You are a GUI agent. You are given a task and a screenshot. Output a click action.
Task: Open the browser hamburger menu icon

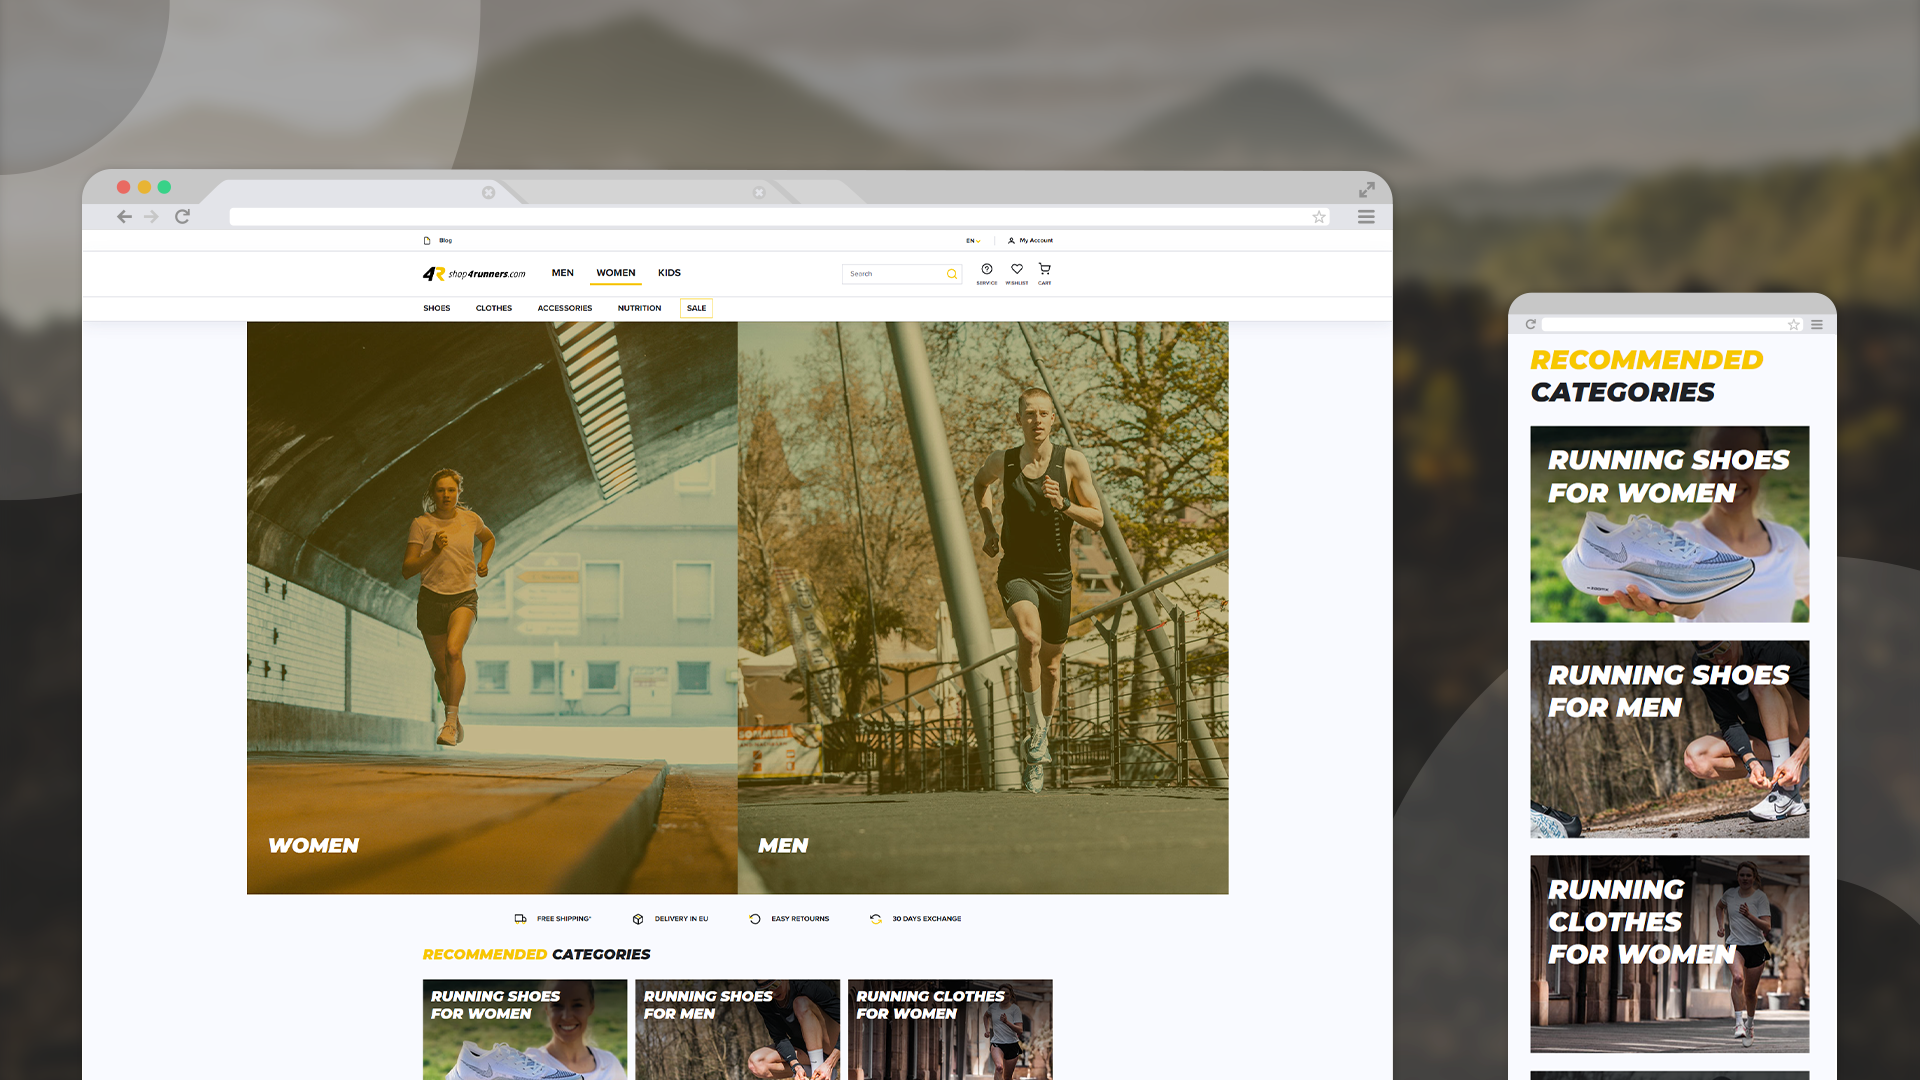coord(1366,217)
